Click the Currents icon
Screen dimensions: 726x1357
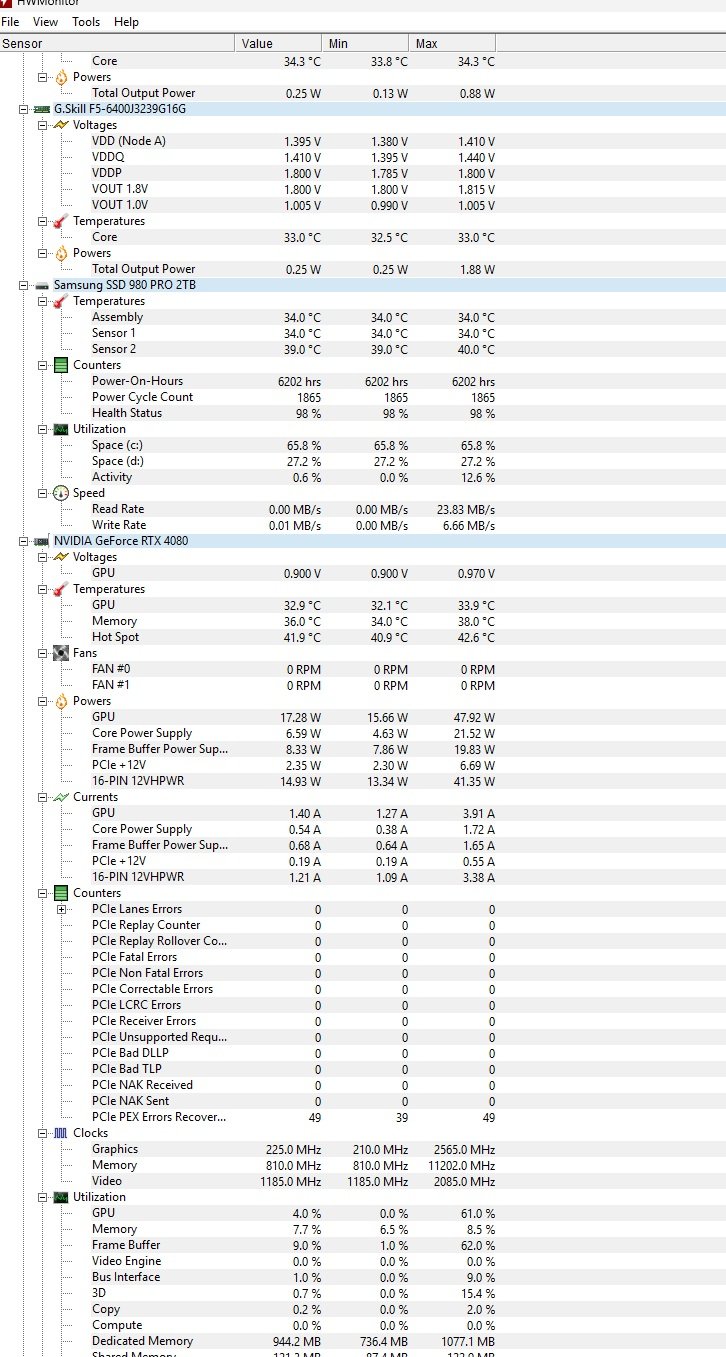(x=61, y=797)
